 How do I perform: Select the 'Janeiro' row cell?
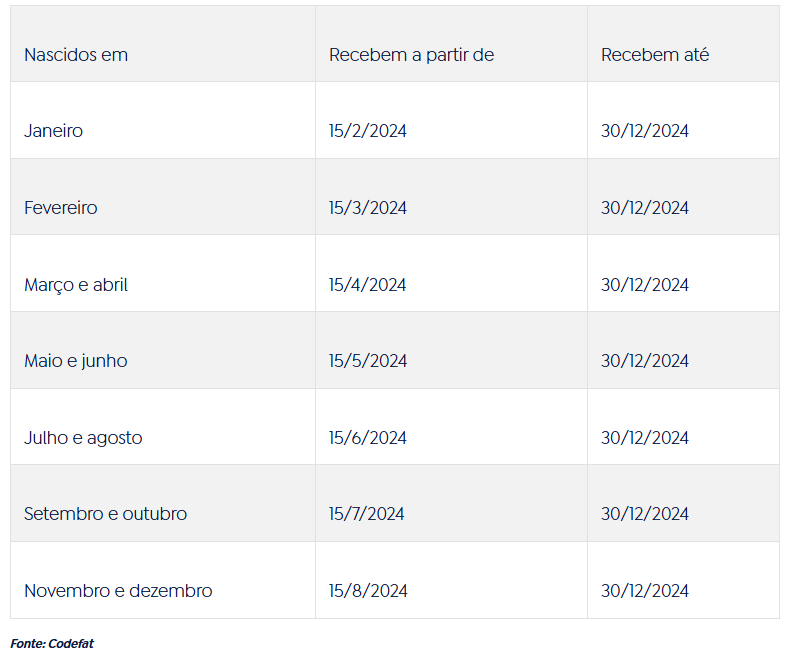[54, 131]
